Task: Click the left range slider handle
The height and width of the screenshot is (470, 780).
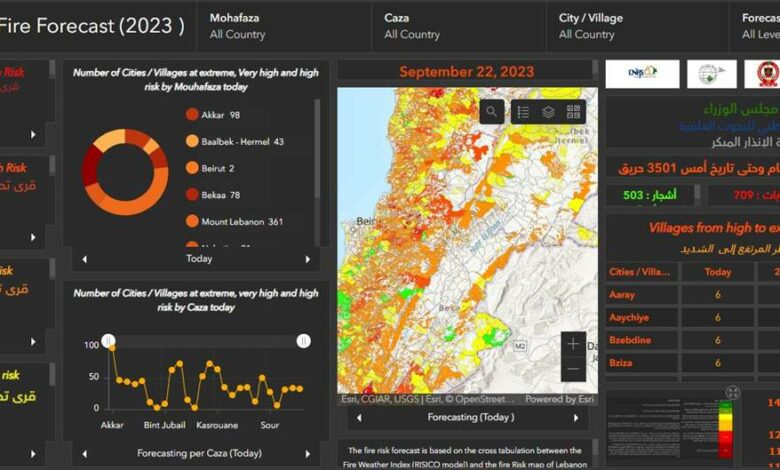Action: point(108,341)
